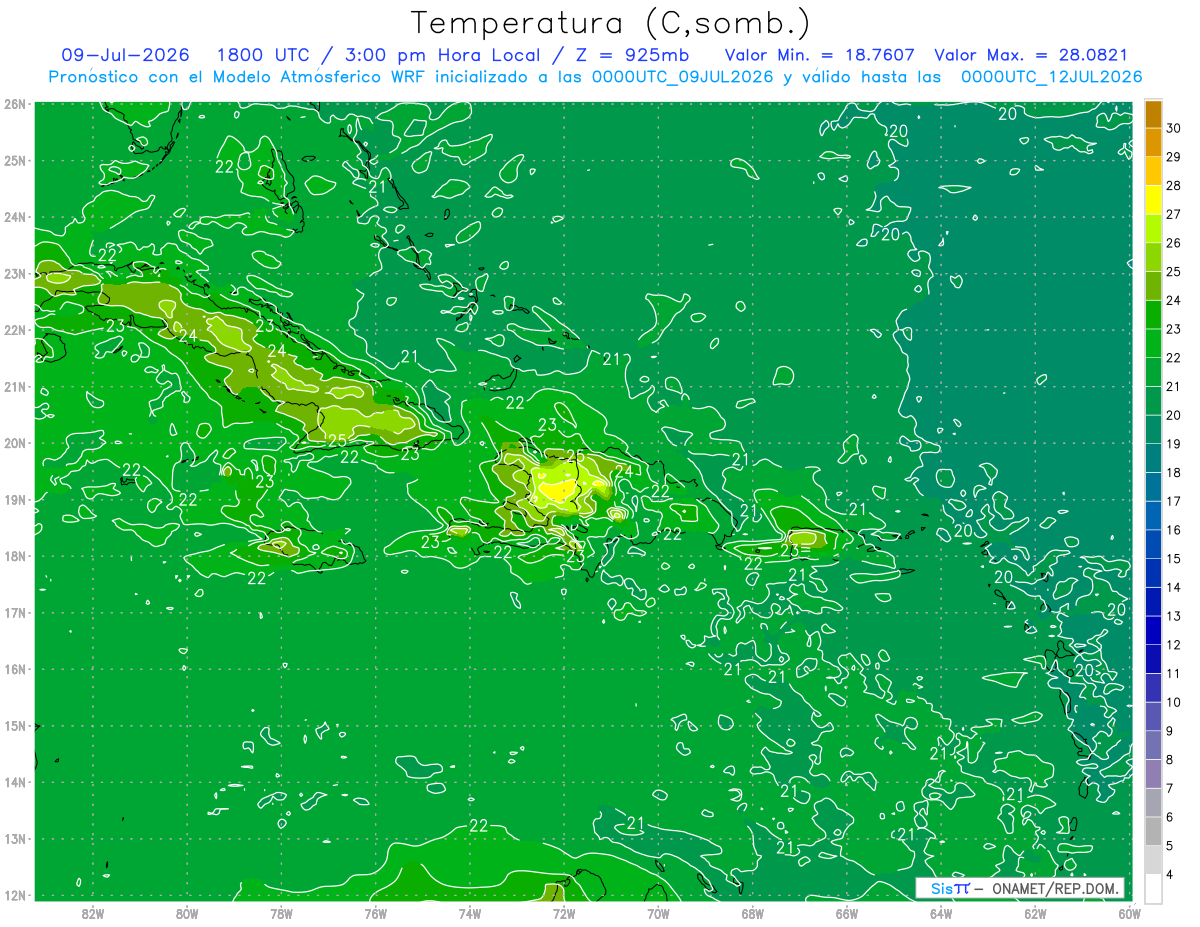Click the '76W' longitude axis label
The width and height of the screenshot is (1200, 927).
376,913
